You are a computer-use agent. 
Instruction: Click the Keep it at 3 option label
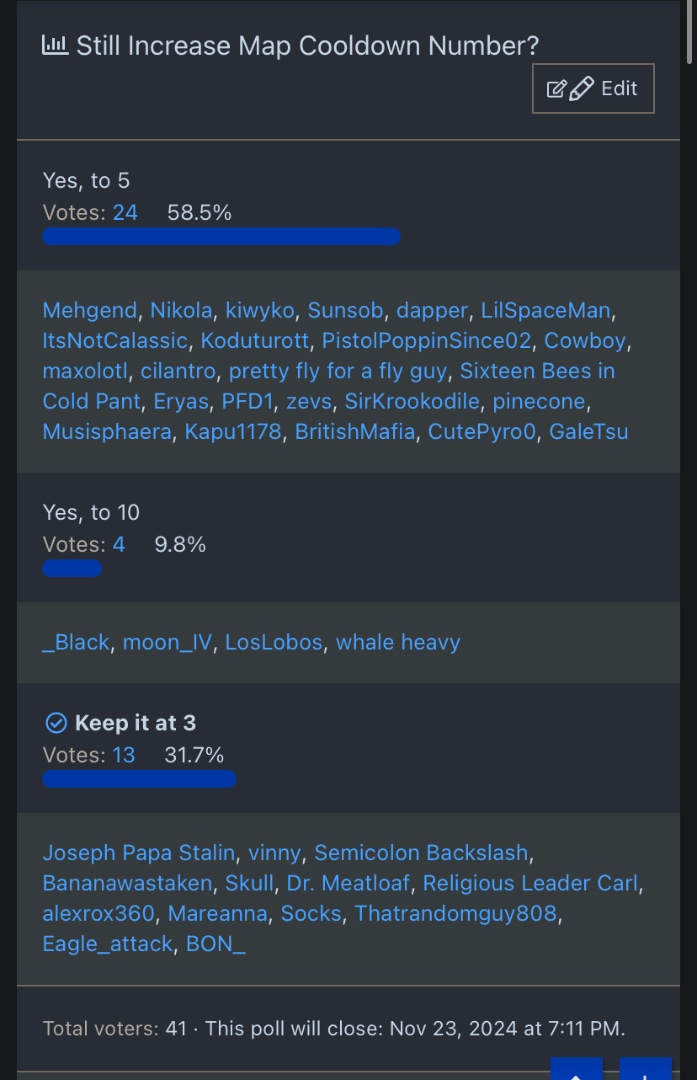[135, 723]
